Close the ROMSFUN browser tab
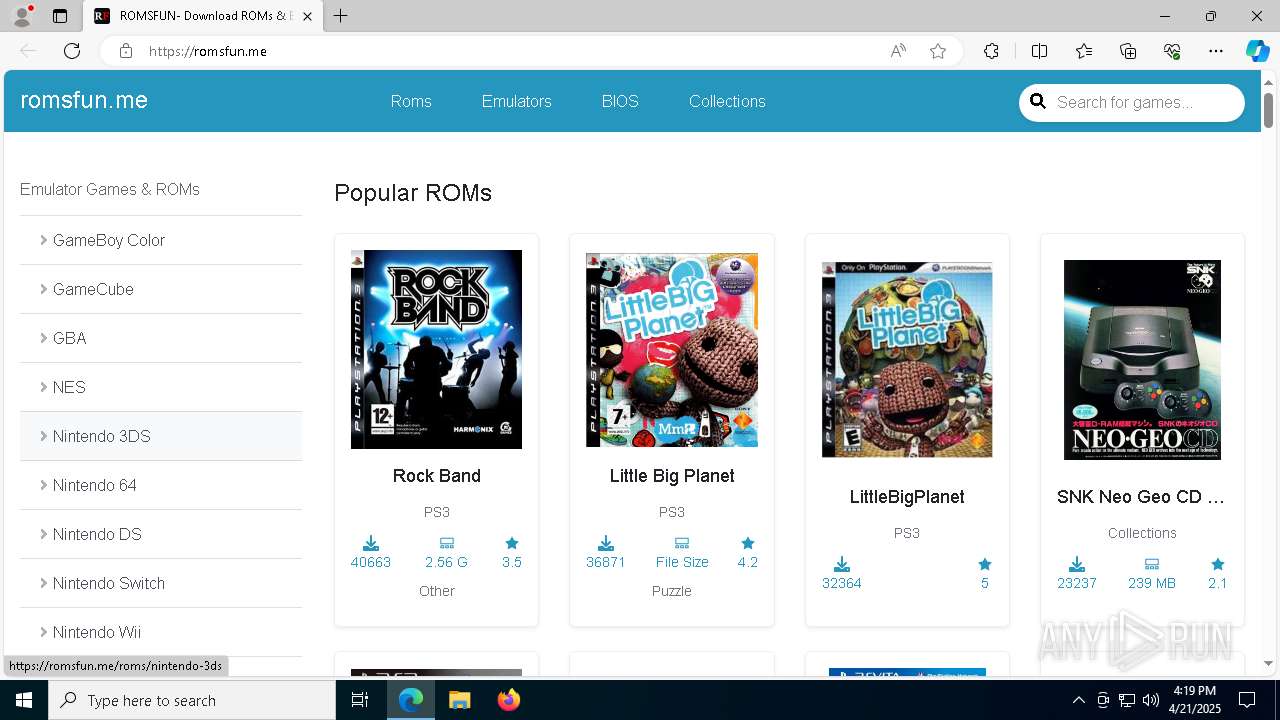The height and width of the screenshot is (720, 1280). [x=307, y=16]
